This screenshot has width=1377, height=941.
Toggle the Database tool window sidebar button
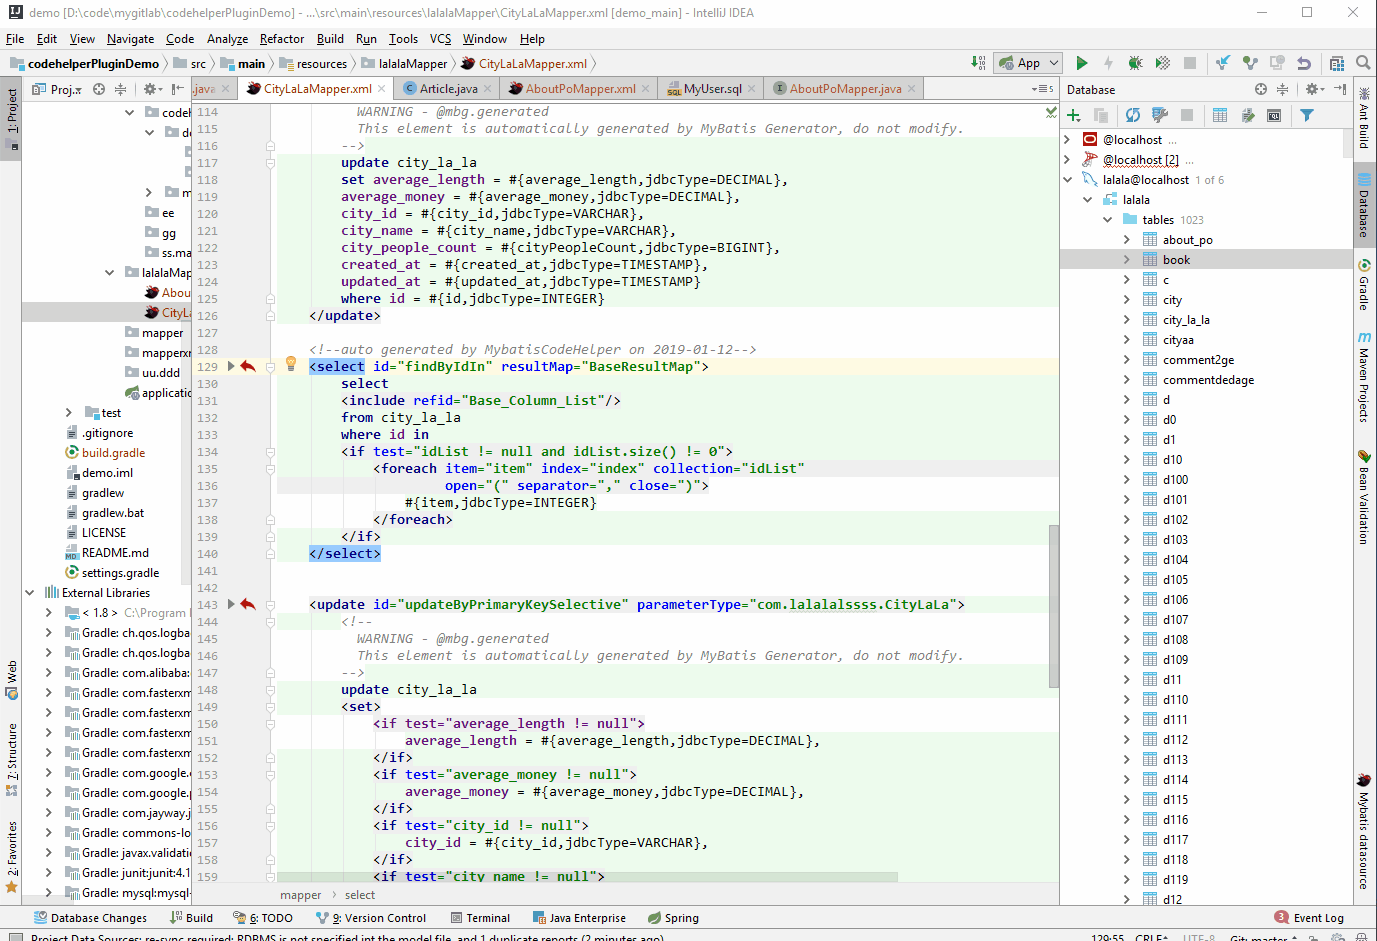click(1364, 205)
